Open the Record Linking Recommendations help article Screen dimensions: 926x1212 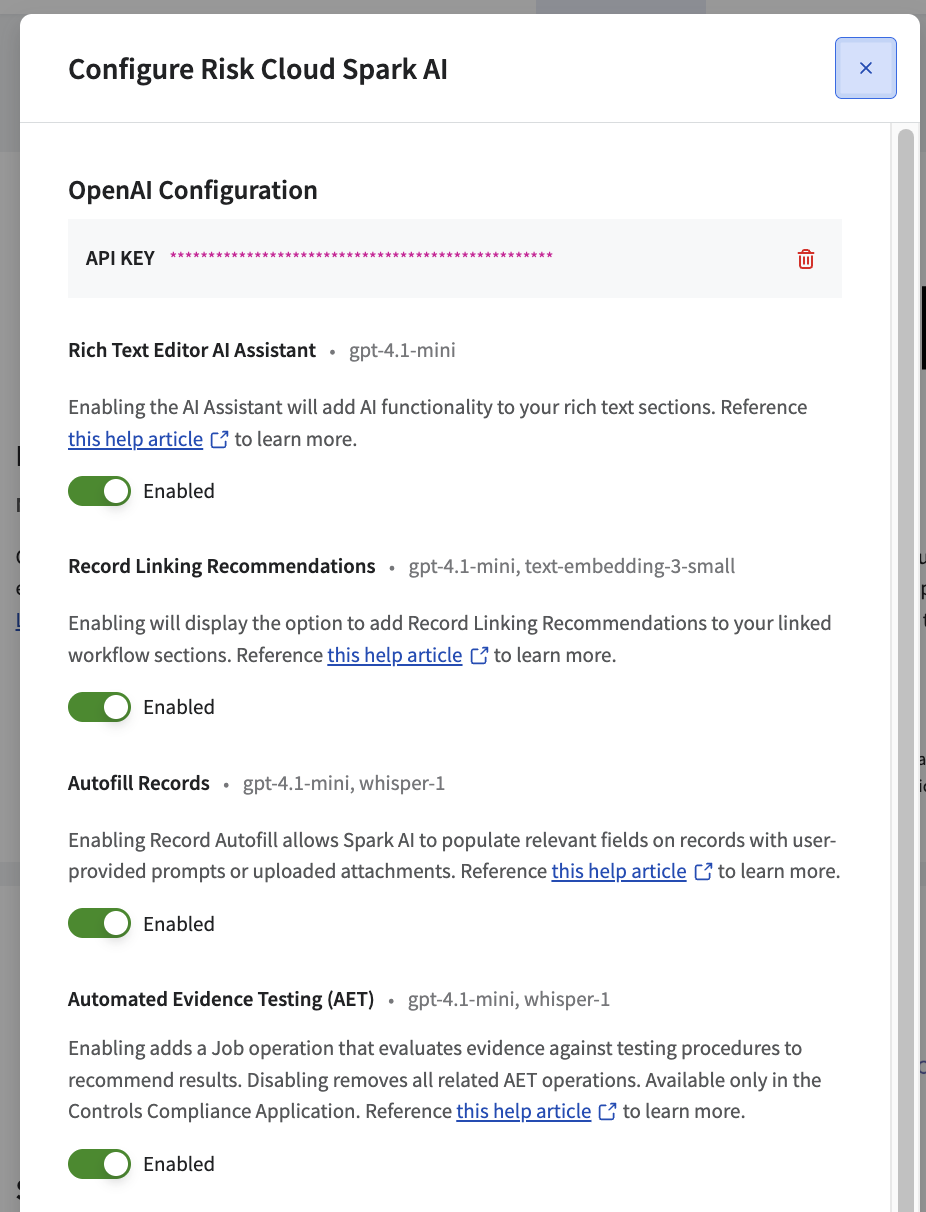click(x=395, y=656)
